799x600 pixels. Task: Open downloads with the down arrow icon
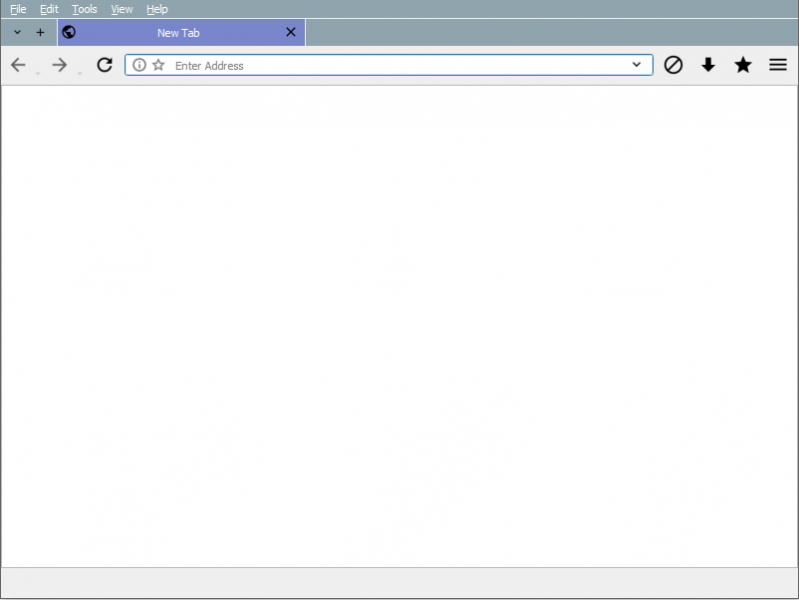[x=708, y=65]
